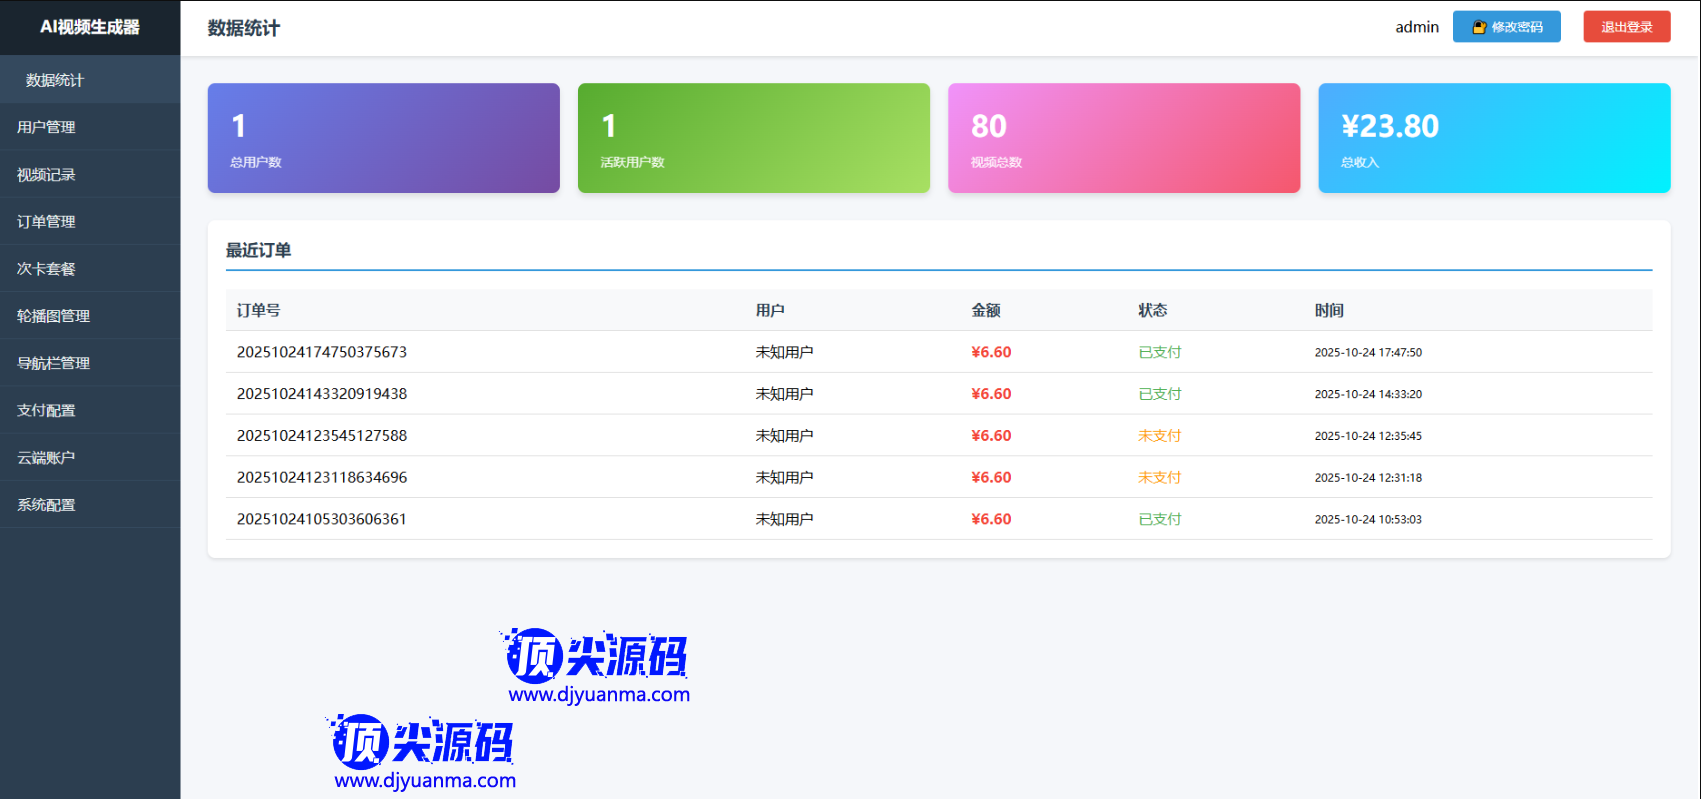1701x799 pixels.
Task: Click the 总用户数 statistics card
Action: coord(383,138)
